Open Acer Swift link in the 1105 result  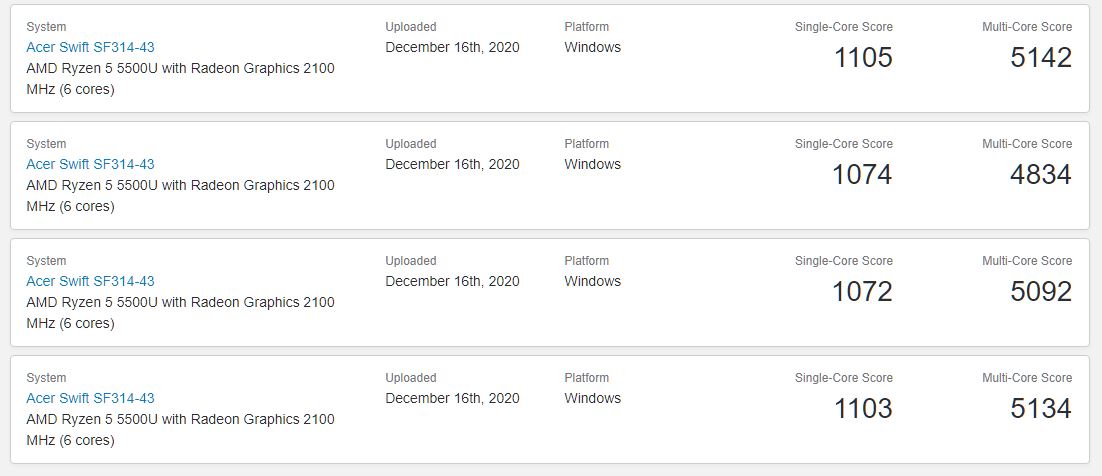(x=90, y=47)
